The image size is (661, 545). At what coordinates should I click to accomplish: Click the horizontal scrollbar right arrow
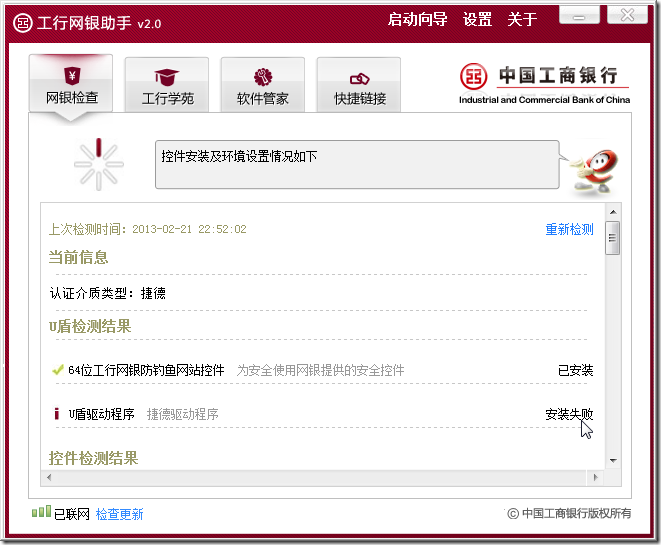[595, 478]
